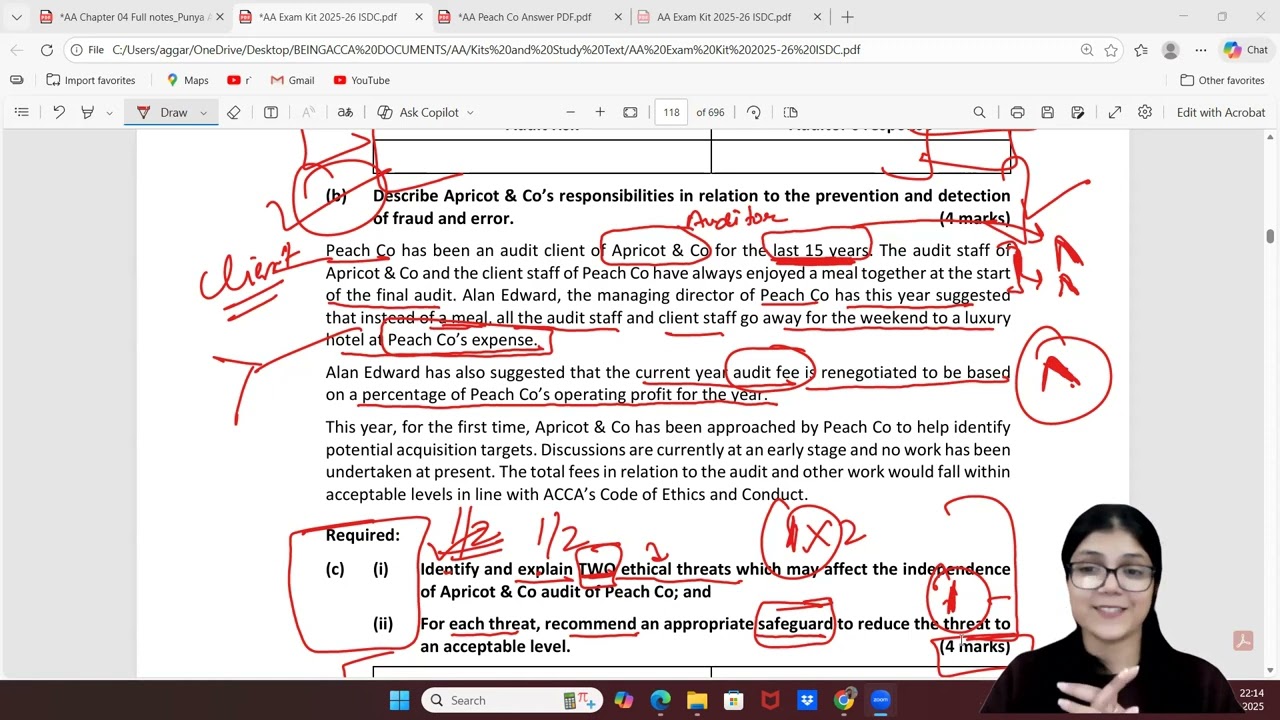Open Find in PDF search icon

point(979,112)
